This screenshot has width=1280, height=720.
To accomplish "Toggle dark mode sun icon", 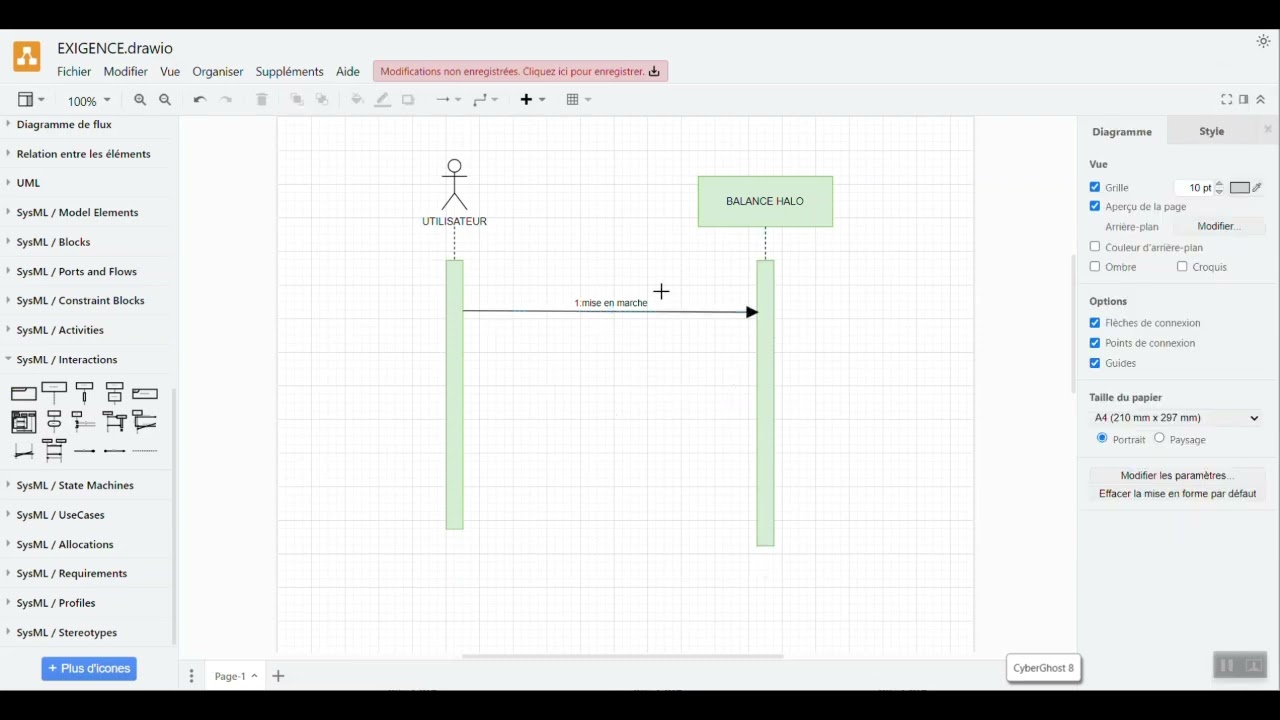I will tap(1263, 42).
